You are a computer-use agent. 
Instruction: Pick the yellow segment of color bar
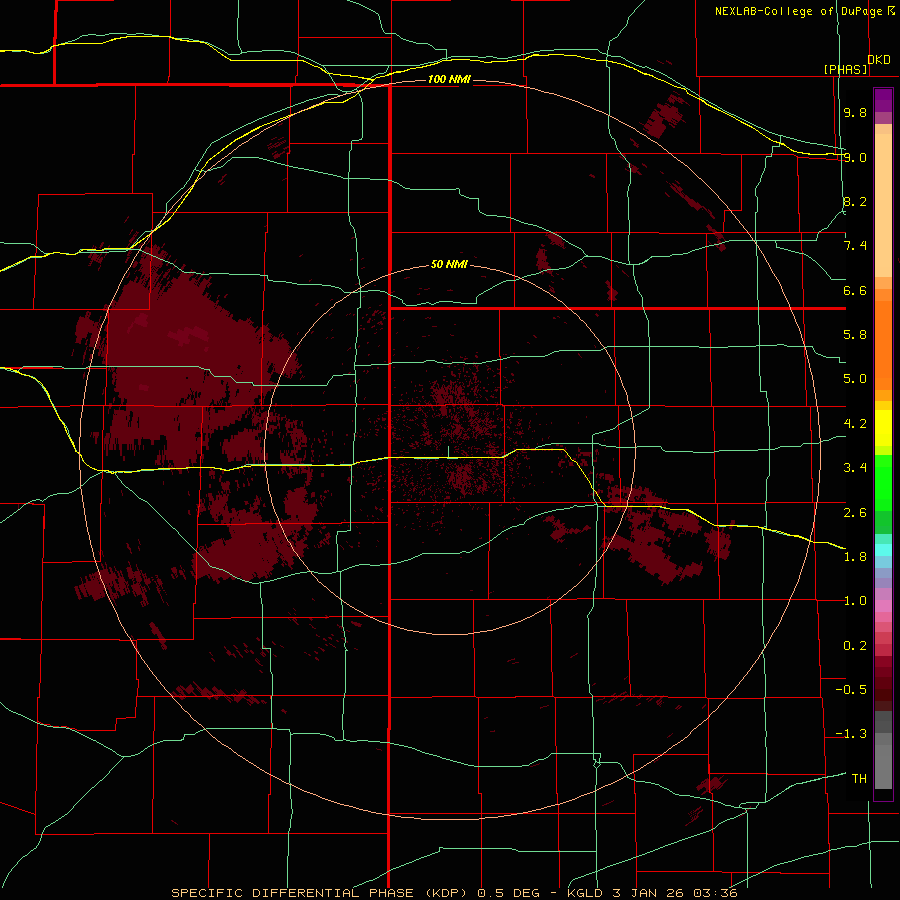883,428
